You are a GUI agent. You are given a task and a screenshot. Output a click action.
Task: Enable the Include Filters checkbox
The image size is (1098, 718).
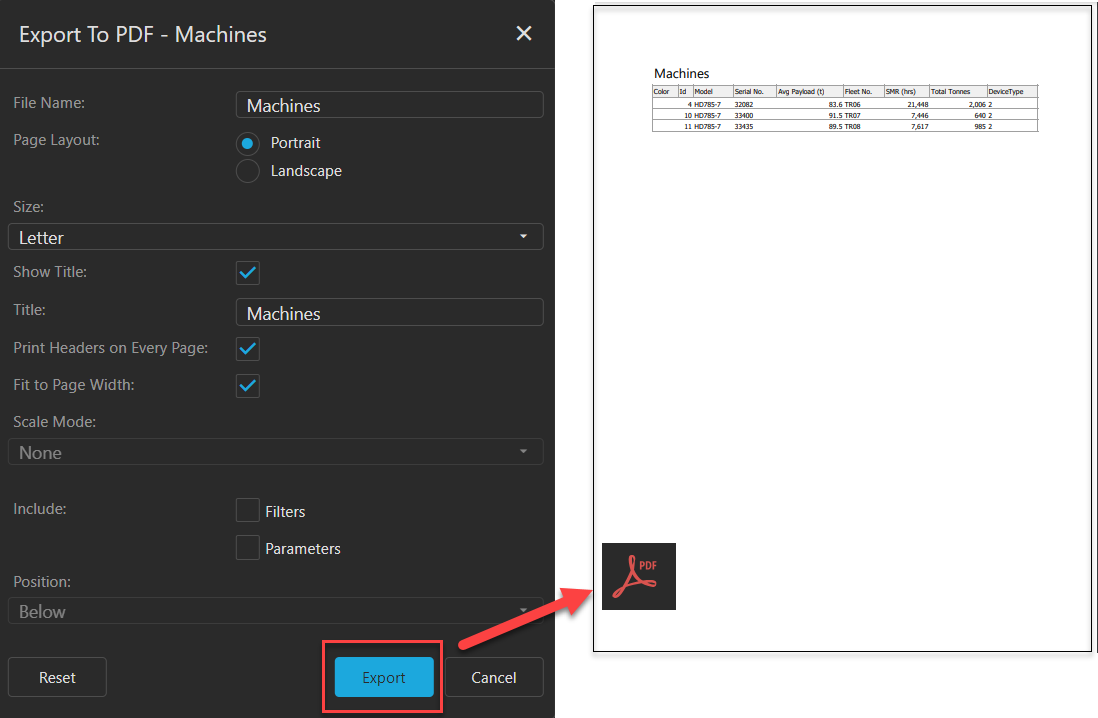(248, 511)
